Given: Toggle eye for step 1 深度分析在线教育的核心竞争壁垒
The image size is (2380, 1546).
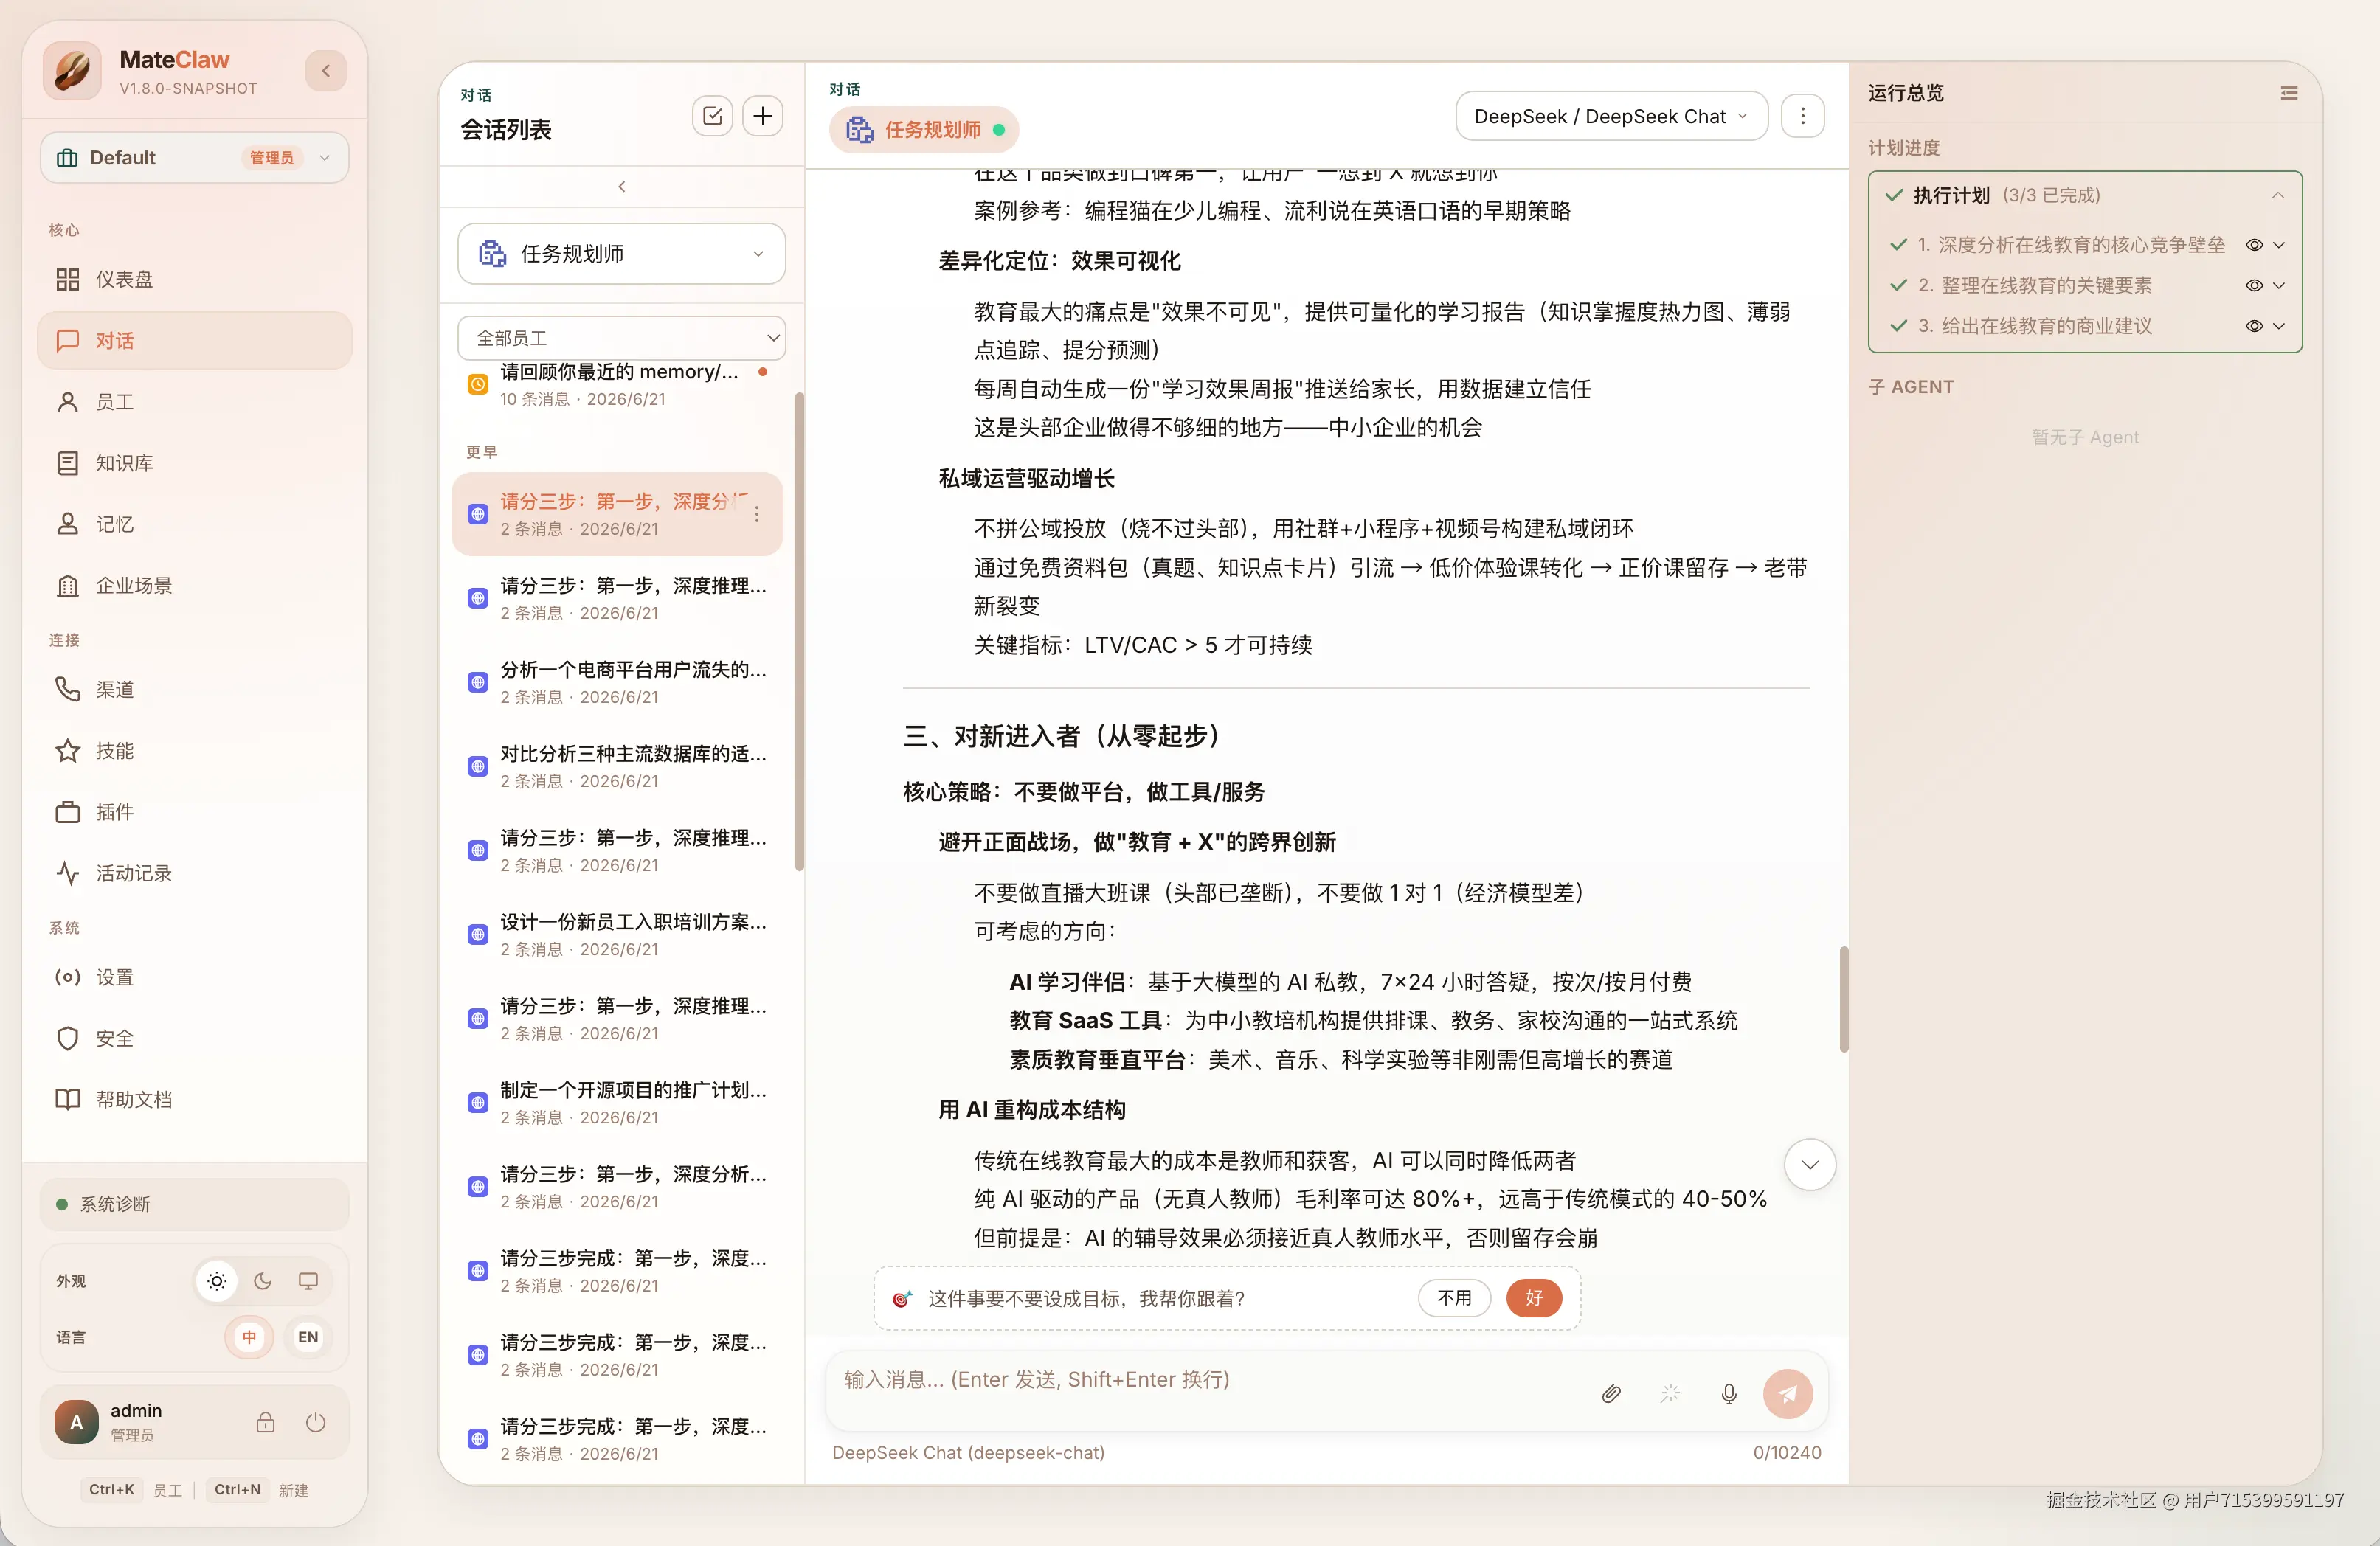Looking at the screenshot, I should pos(2254,245).
